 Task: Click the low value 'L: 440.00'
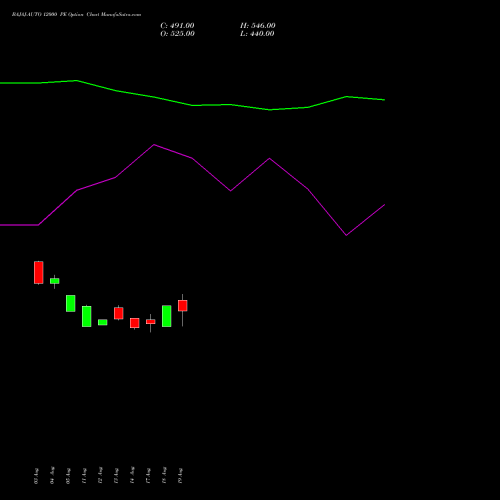(257, 34)
